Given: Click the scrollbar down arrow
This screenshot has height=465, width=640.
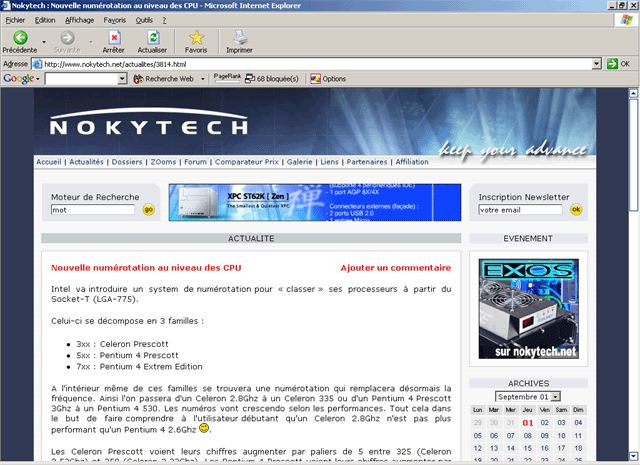Looking at the screenshot, I should (633, 456).
